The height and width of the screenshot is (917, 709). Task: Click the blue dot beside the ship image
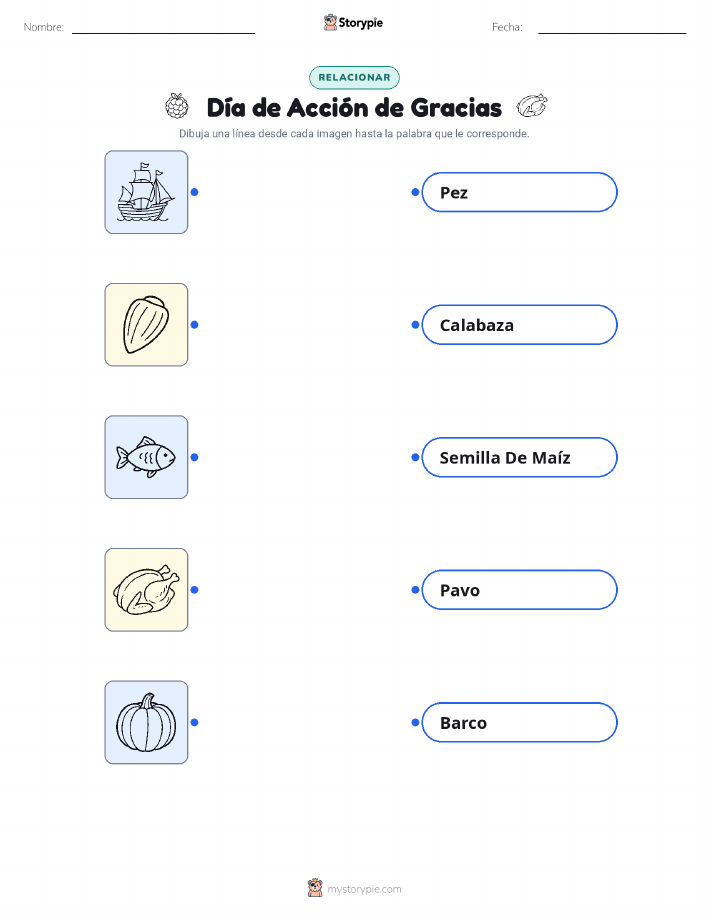point(195,192)
